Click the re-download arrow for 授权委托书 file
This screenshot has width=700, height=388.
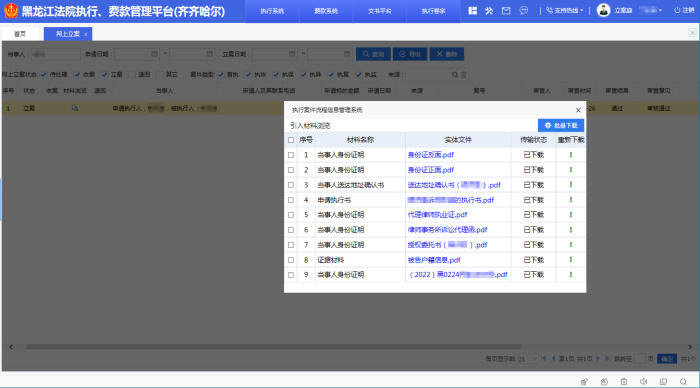[x=571, y=245]
